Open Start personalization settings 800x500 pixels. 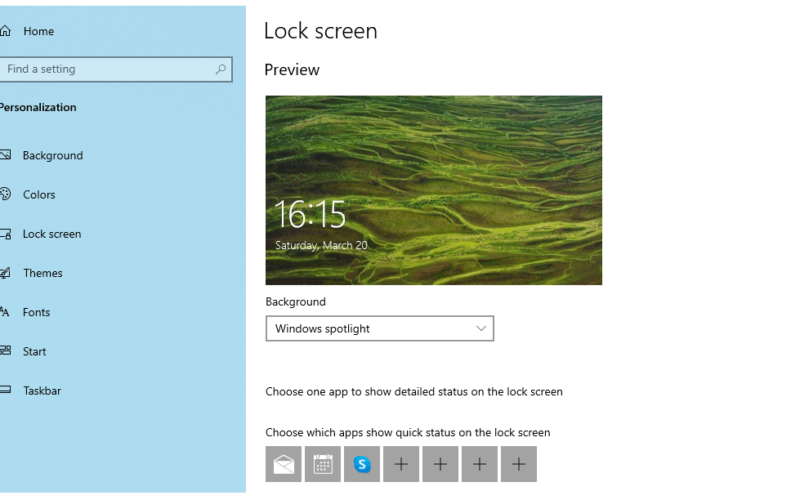(x=34, y=352)
